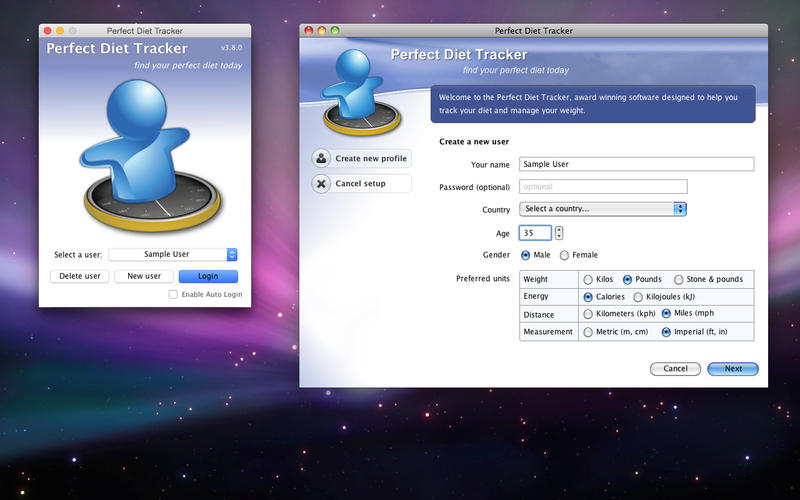
Task: Set weight units to Pounds
Action: [627, 279]
